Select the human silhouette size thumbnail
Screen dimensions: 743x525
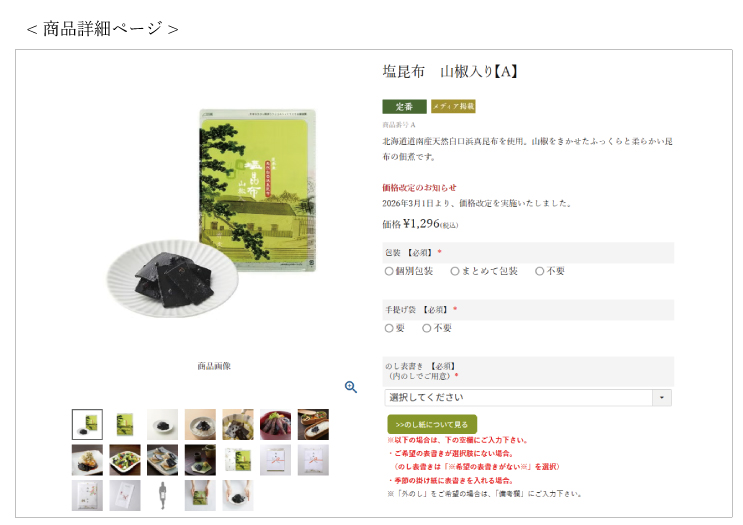tap(163, 496)
